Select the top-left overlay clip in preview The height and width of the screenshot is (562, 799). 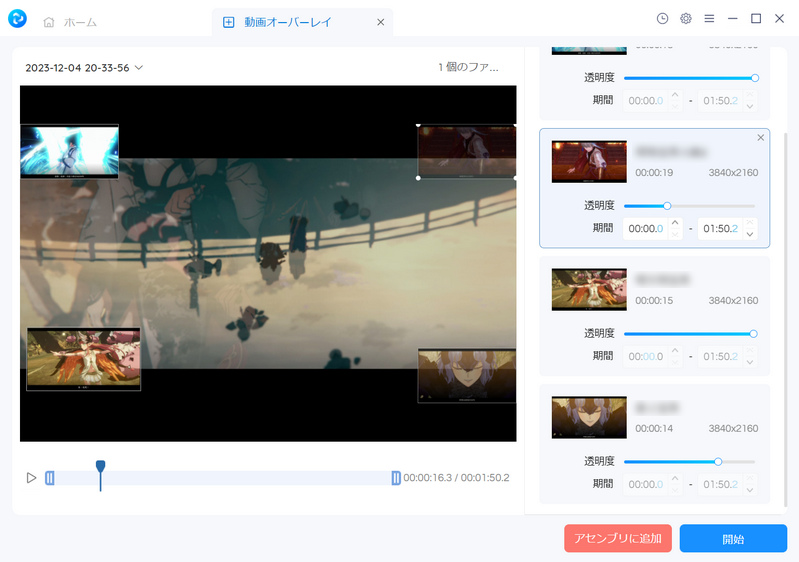[x=69, y=151]
